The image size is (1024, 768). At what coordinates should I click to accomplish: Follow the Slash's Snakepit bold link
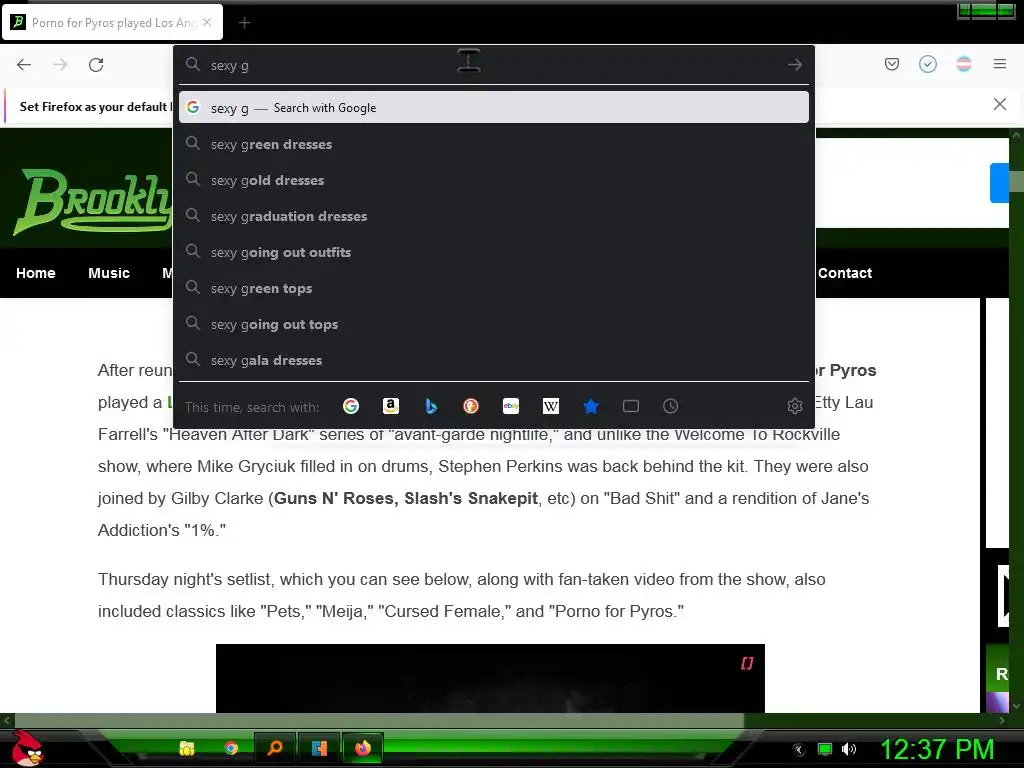[x=470, y=498]
